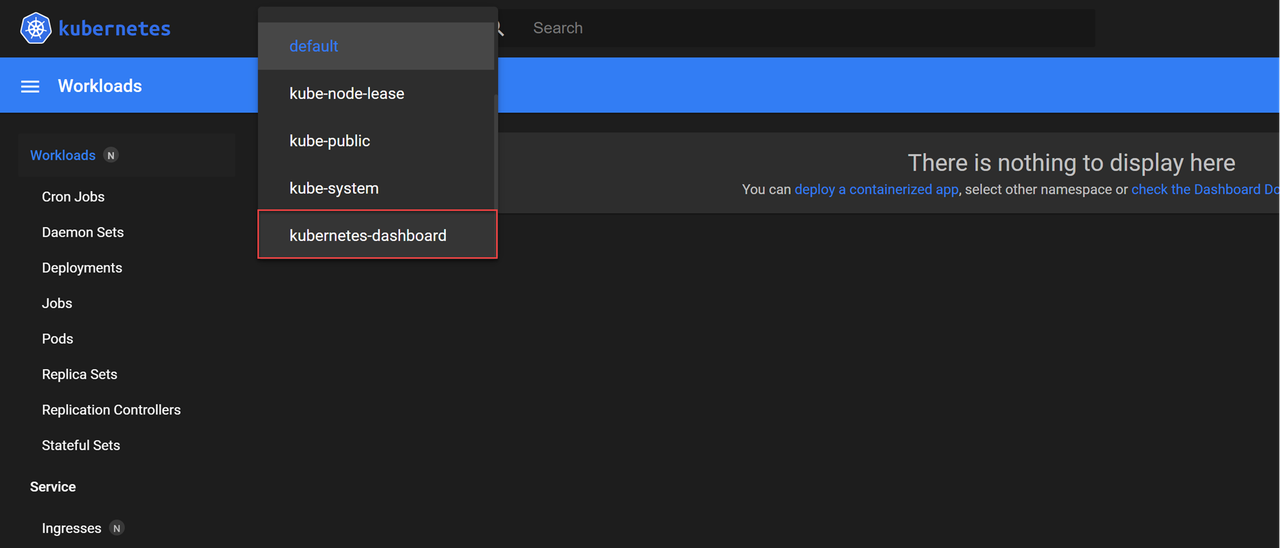This screenshot has width=1280, height=548.
Task: Click the N badge beside Workloads
Action: pos(111,155)
